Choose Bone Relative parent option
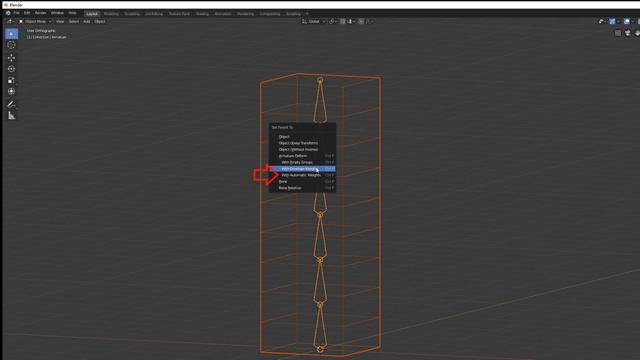Screen dimensions: 640x360 (302, 188)
